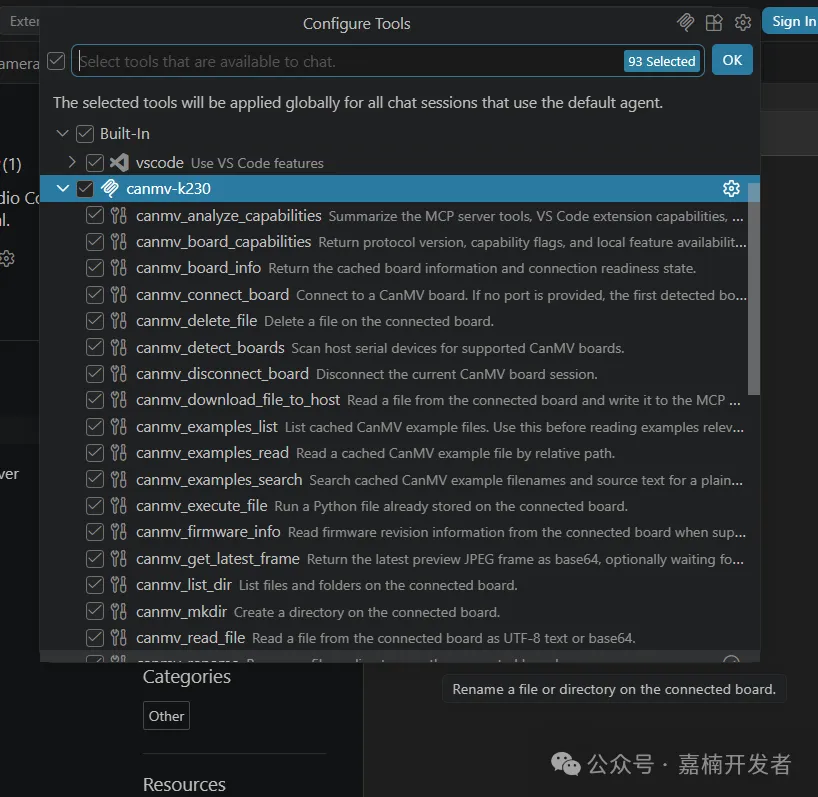Uncheck the vscode tools checkbox

coord(94,163)
